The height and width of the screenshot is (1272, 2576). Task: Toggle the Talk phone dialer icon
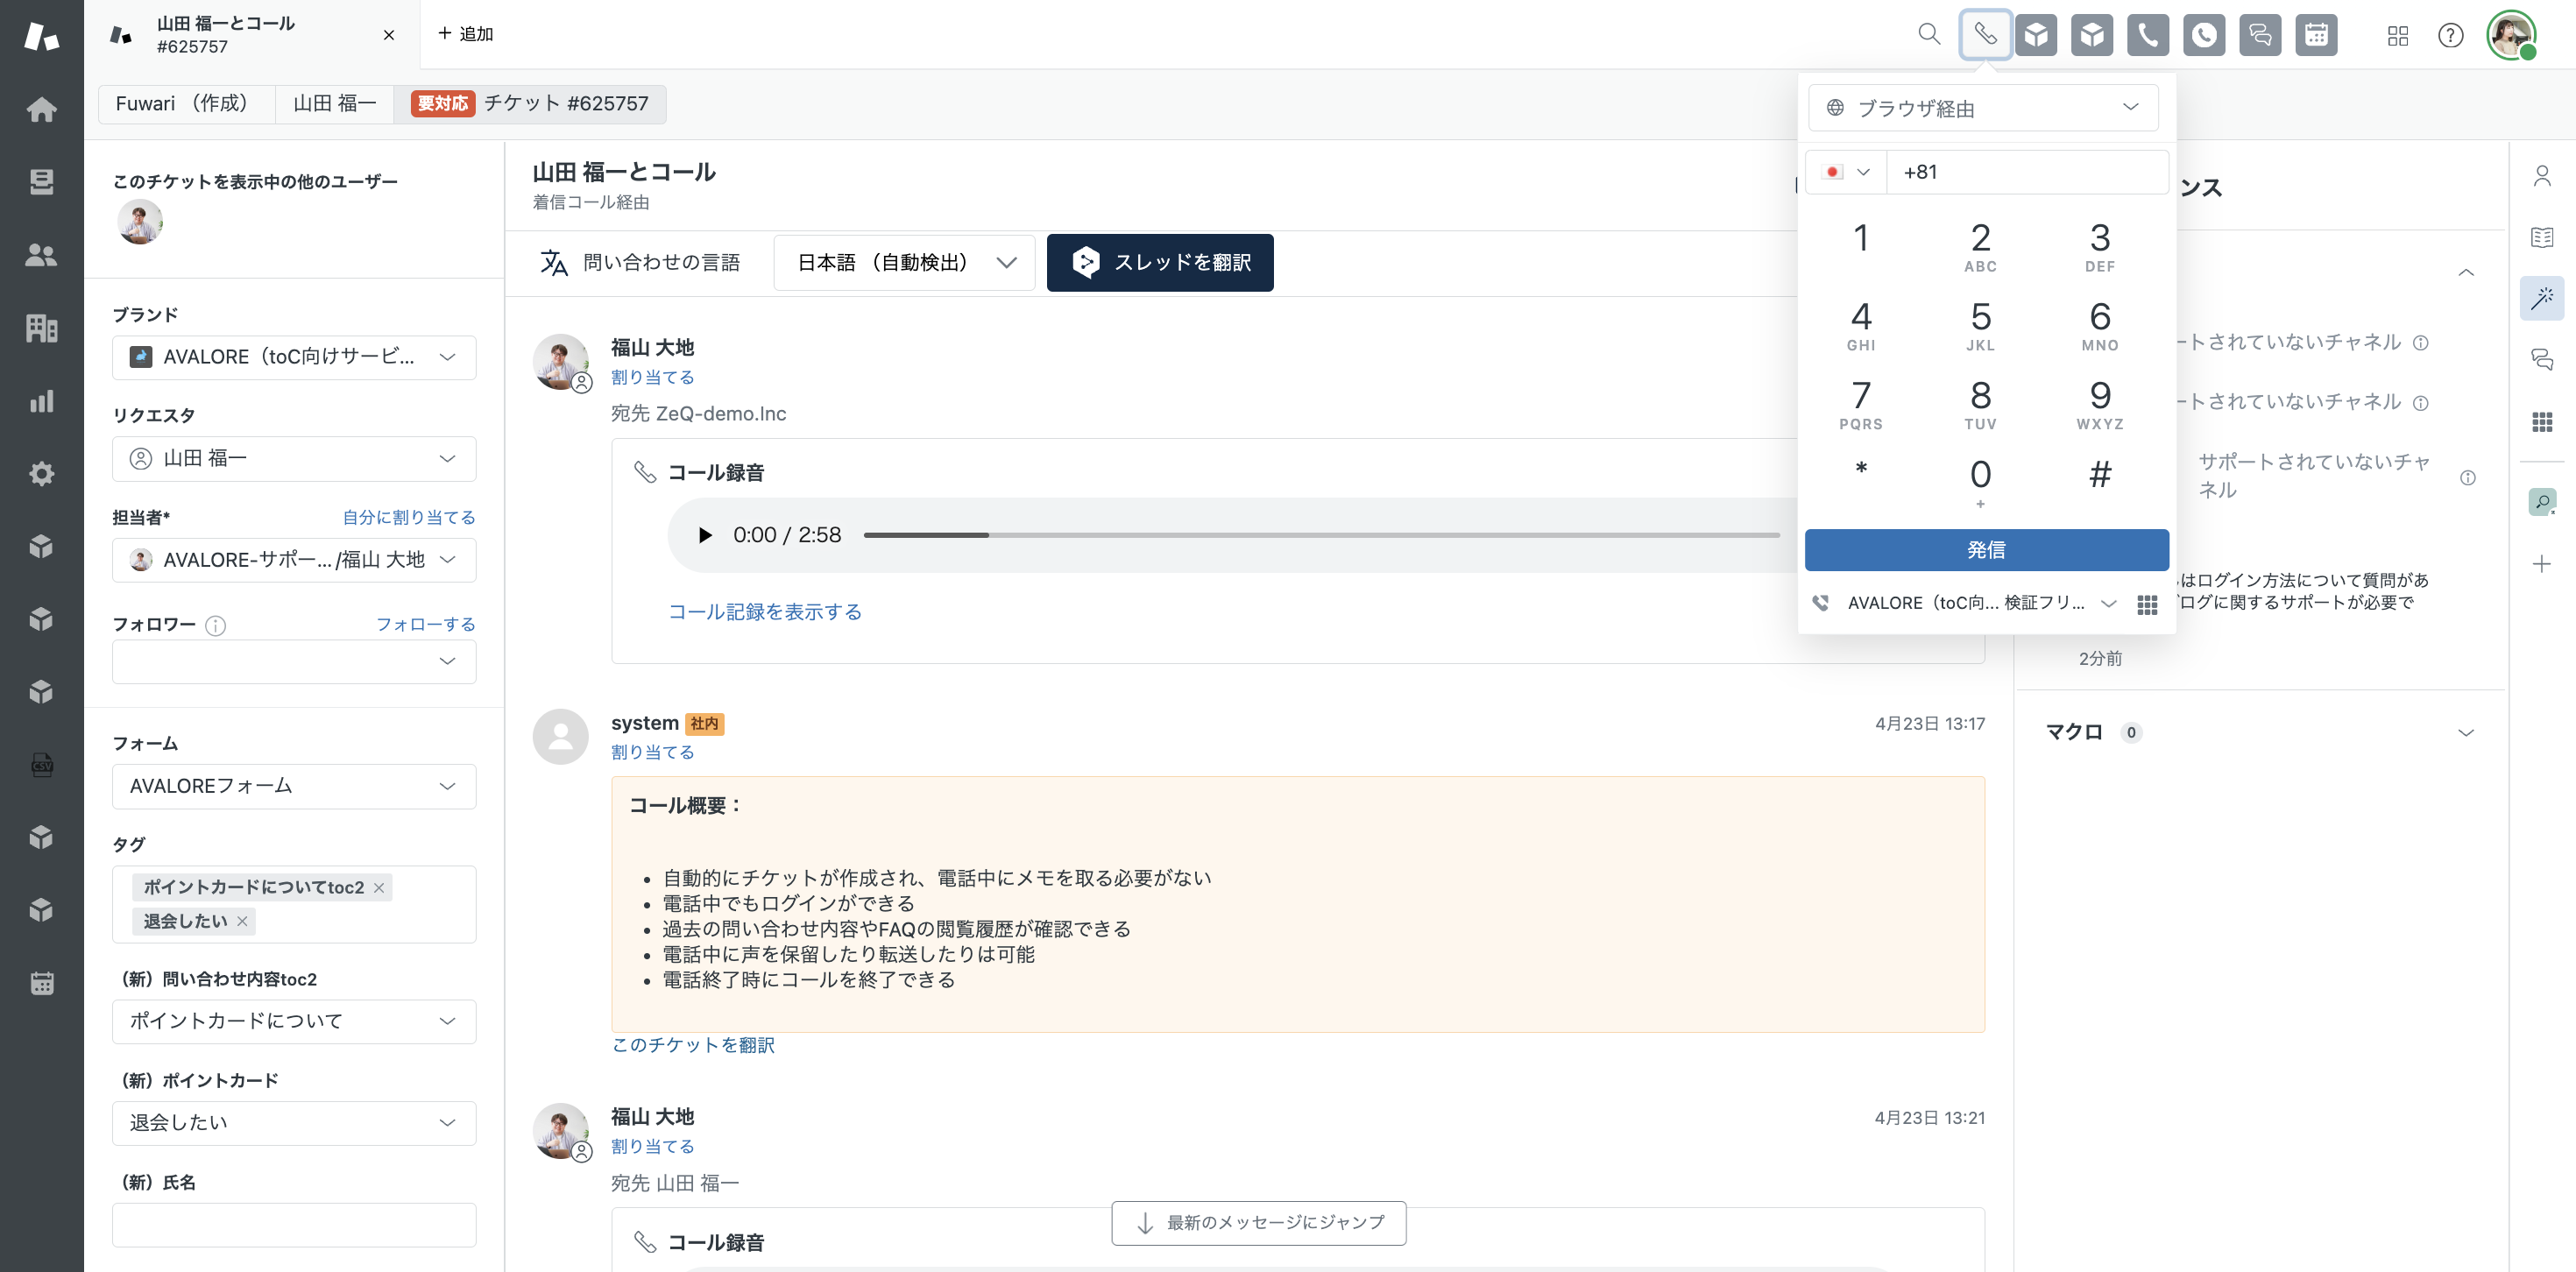click(x=1985, y=35)
